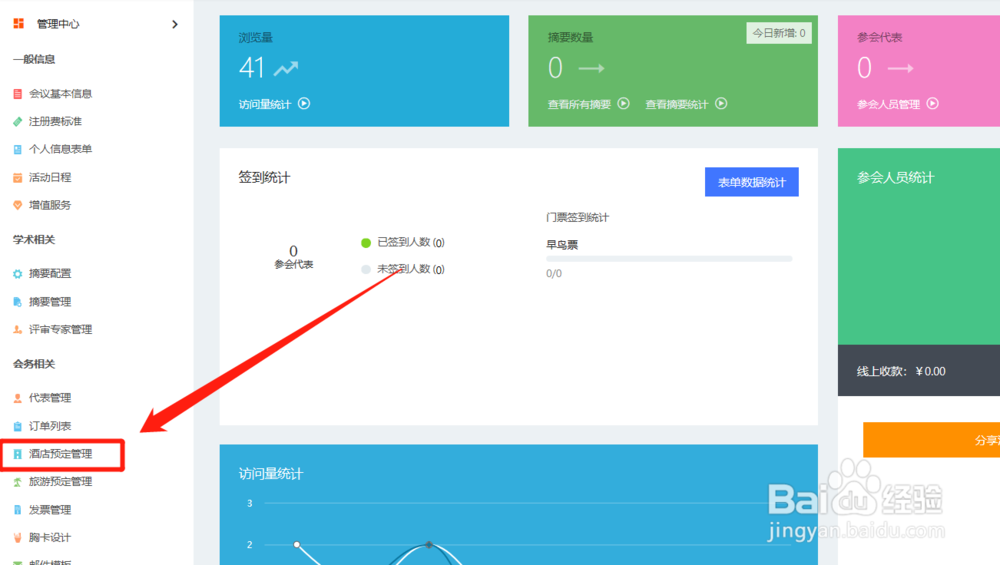The height and width of the screenshot is (565, 1000).
Task: Click the 线上收款: ¥0.00 text
Action: [x=901, y=371]
